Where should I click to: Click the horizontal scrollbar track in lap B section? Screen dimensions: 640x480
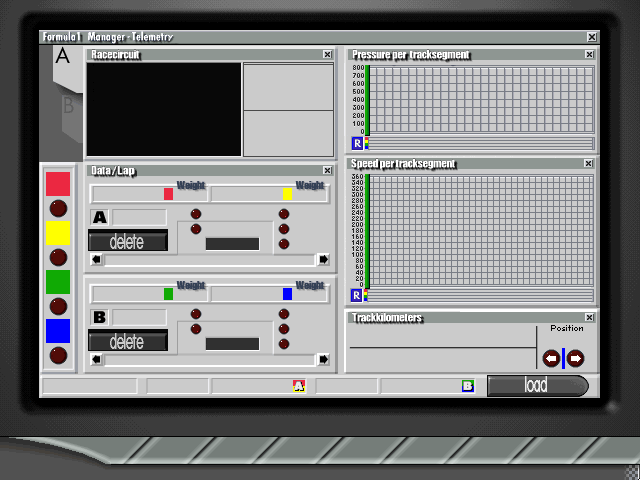[210, 360]
